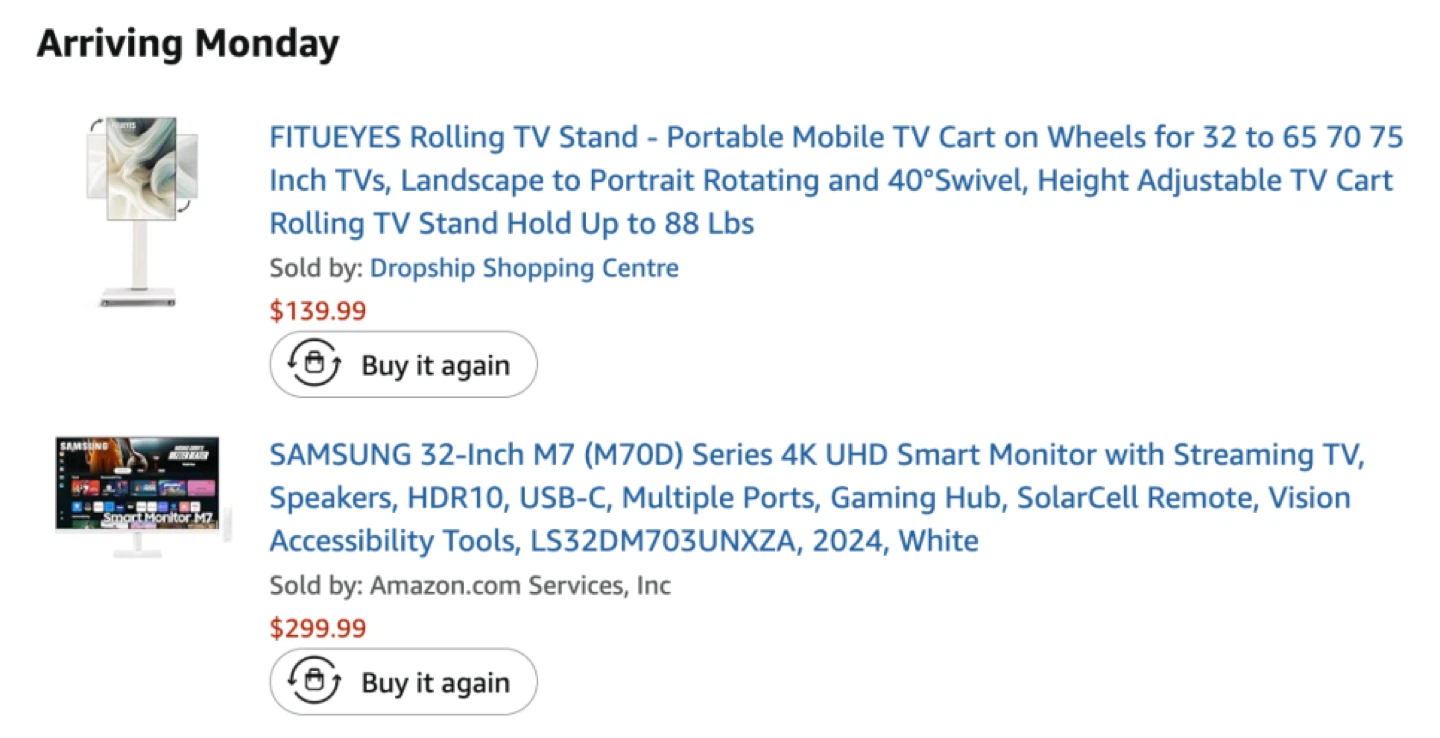Click the Samsung logo in the monitor thumbnail
This screenshot has height=738, width=1440.
[x=82, y=445]
